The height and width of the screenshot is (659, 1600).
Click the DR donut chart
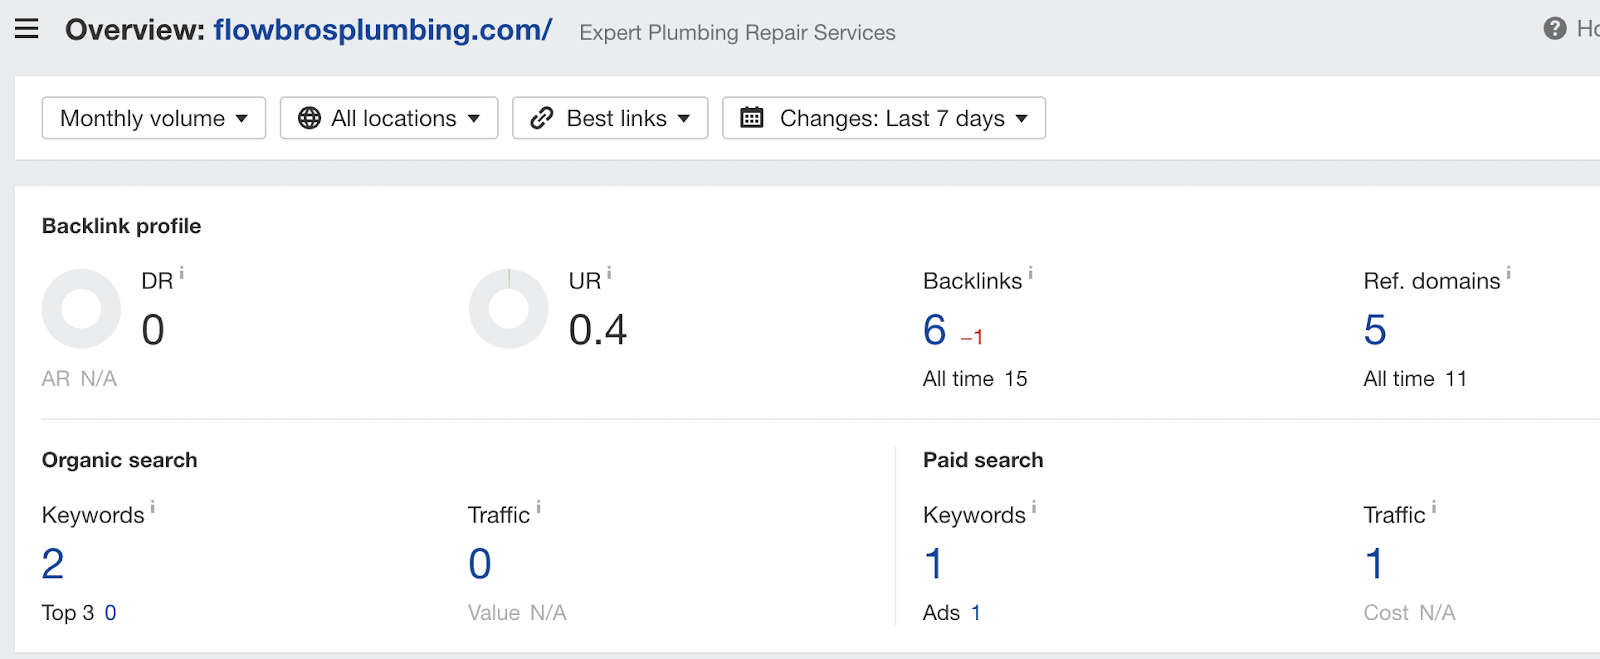click(x=81, y=309)
